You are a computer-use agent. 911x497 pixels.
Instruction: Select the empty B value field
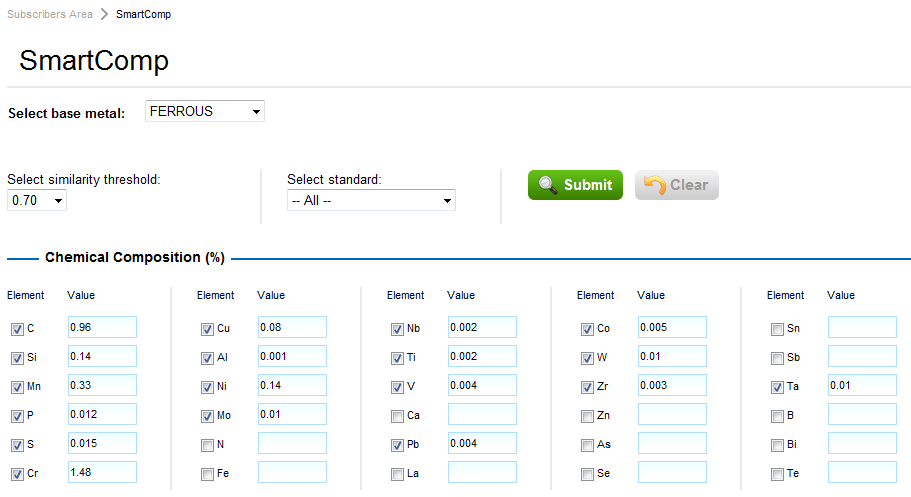[862, 414]
